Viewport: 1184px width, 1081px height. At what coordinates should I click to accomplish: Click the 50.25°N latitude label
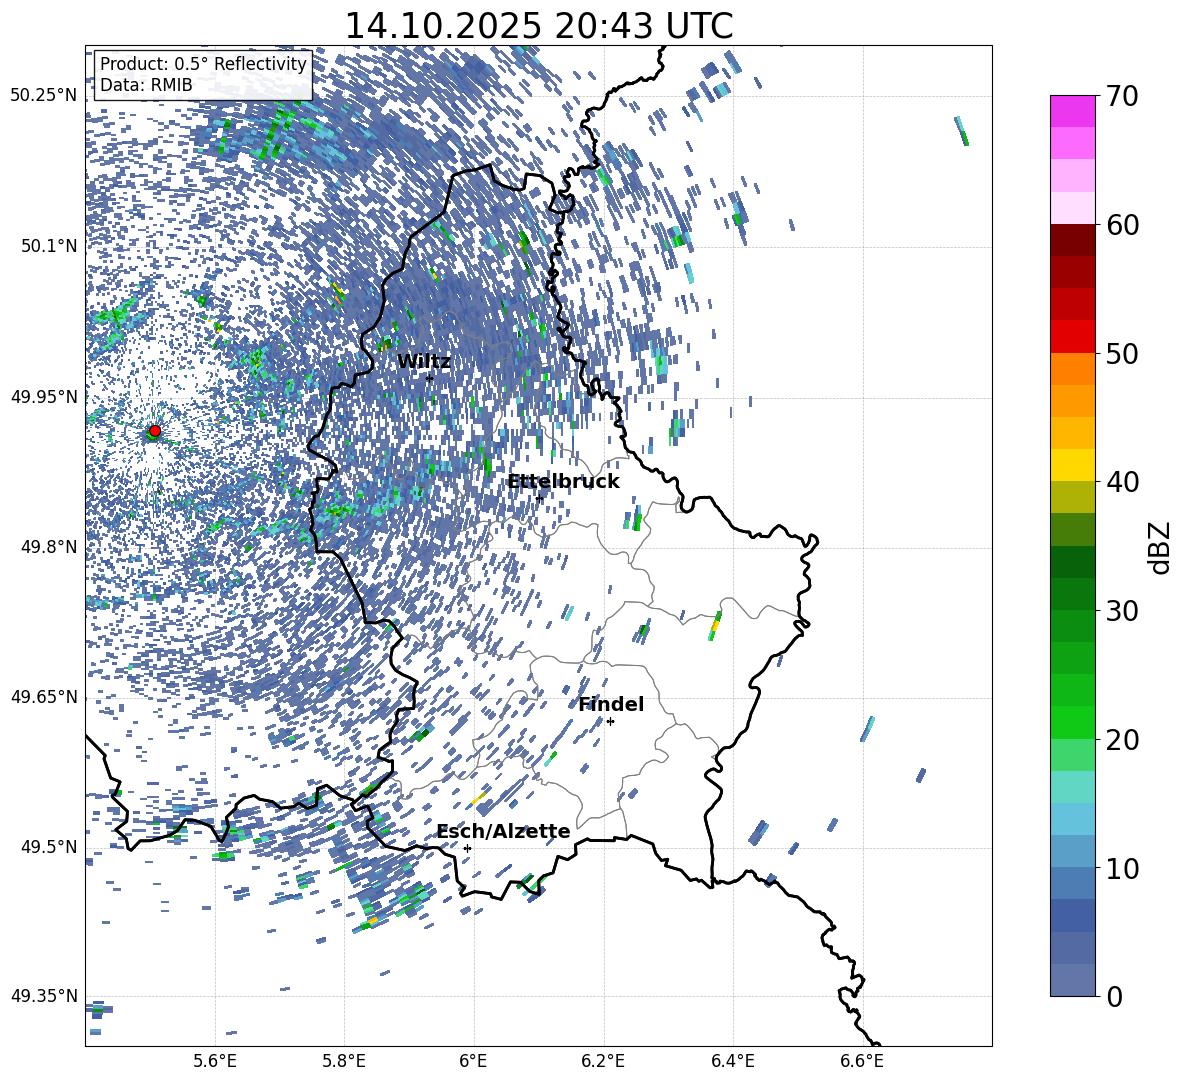click(x=44, y=96)
